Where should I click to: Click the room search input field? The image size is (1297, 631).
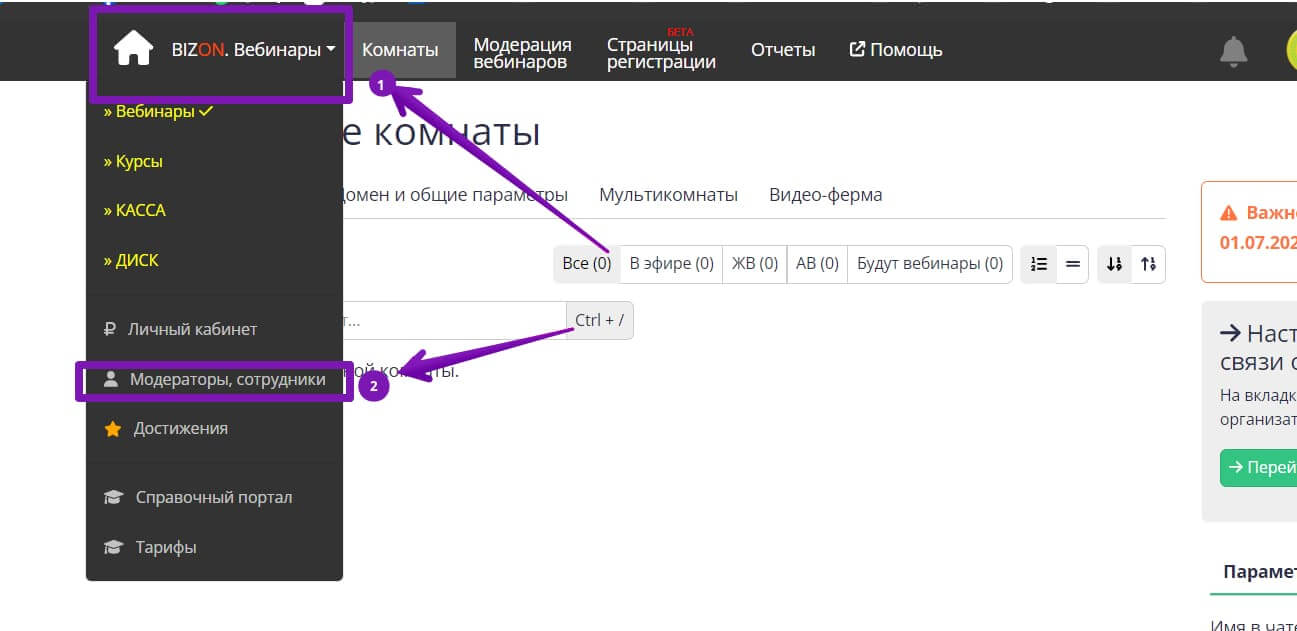tap(454, 321)
